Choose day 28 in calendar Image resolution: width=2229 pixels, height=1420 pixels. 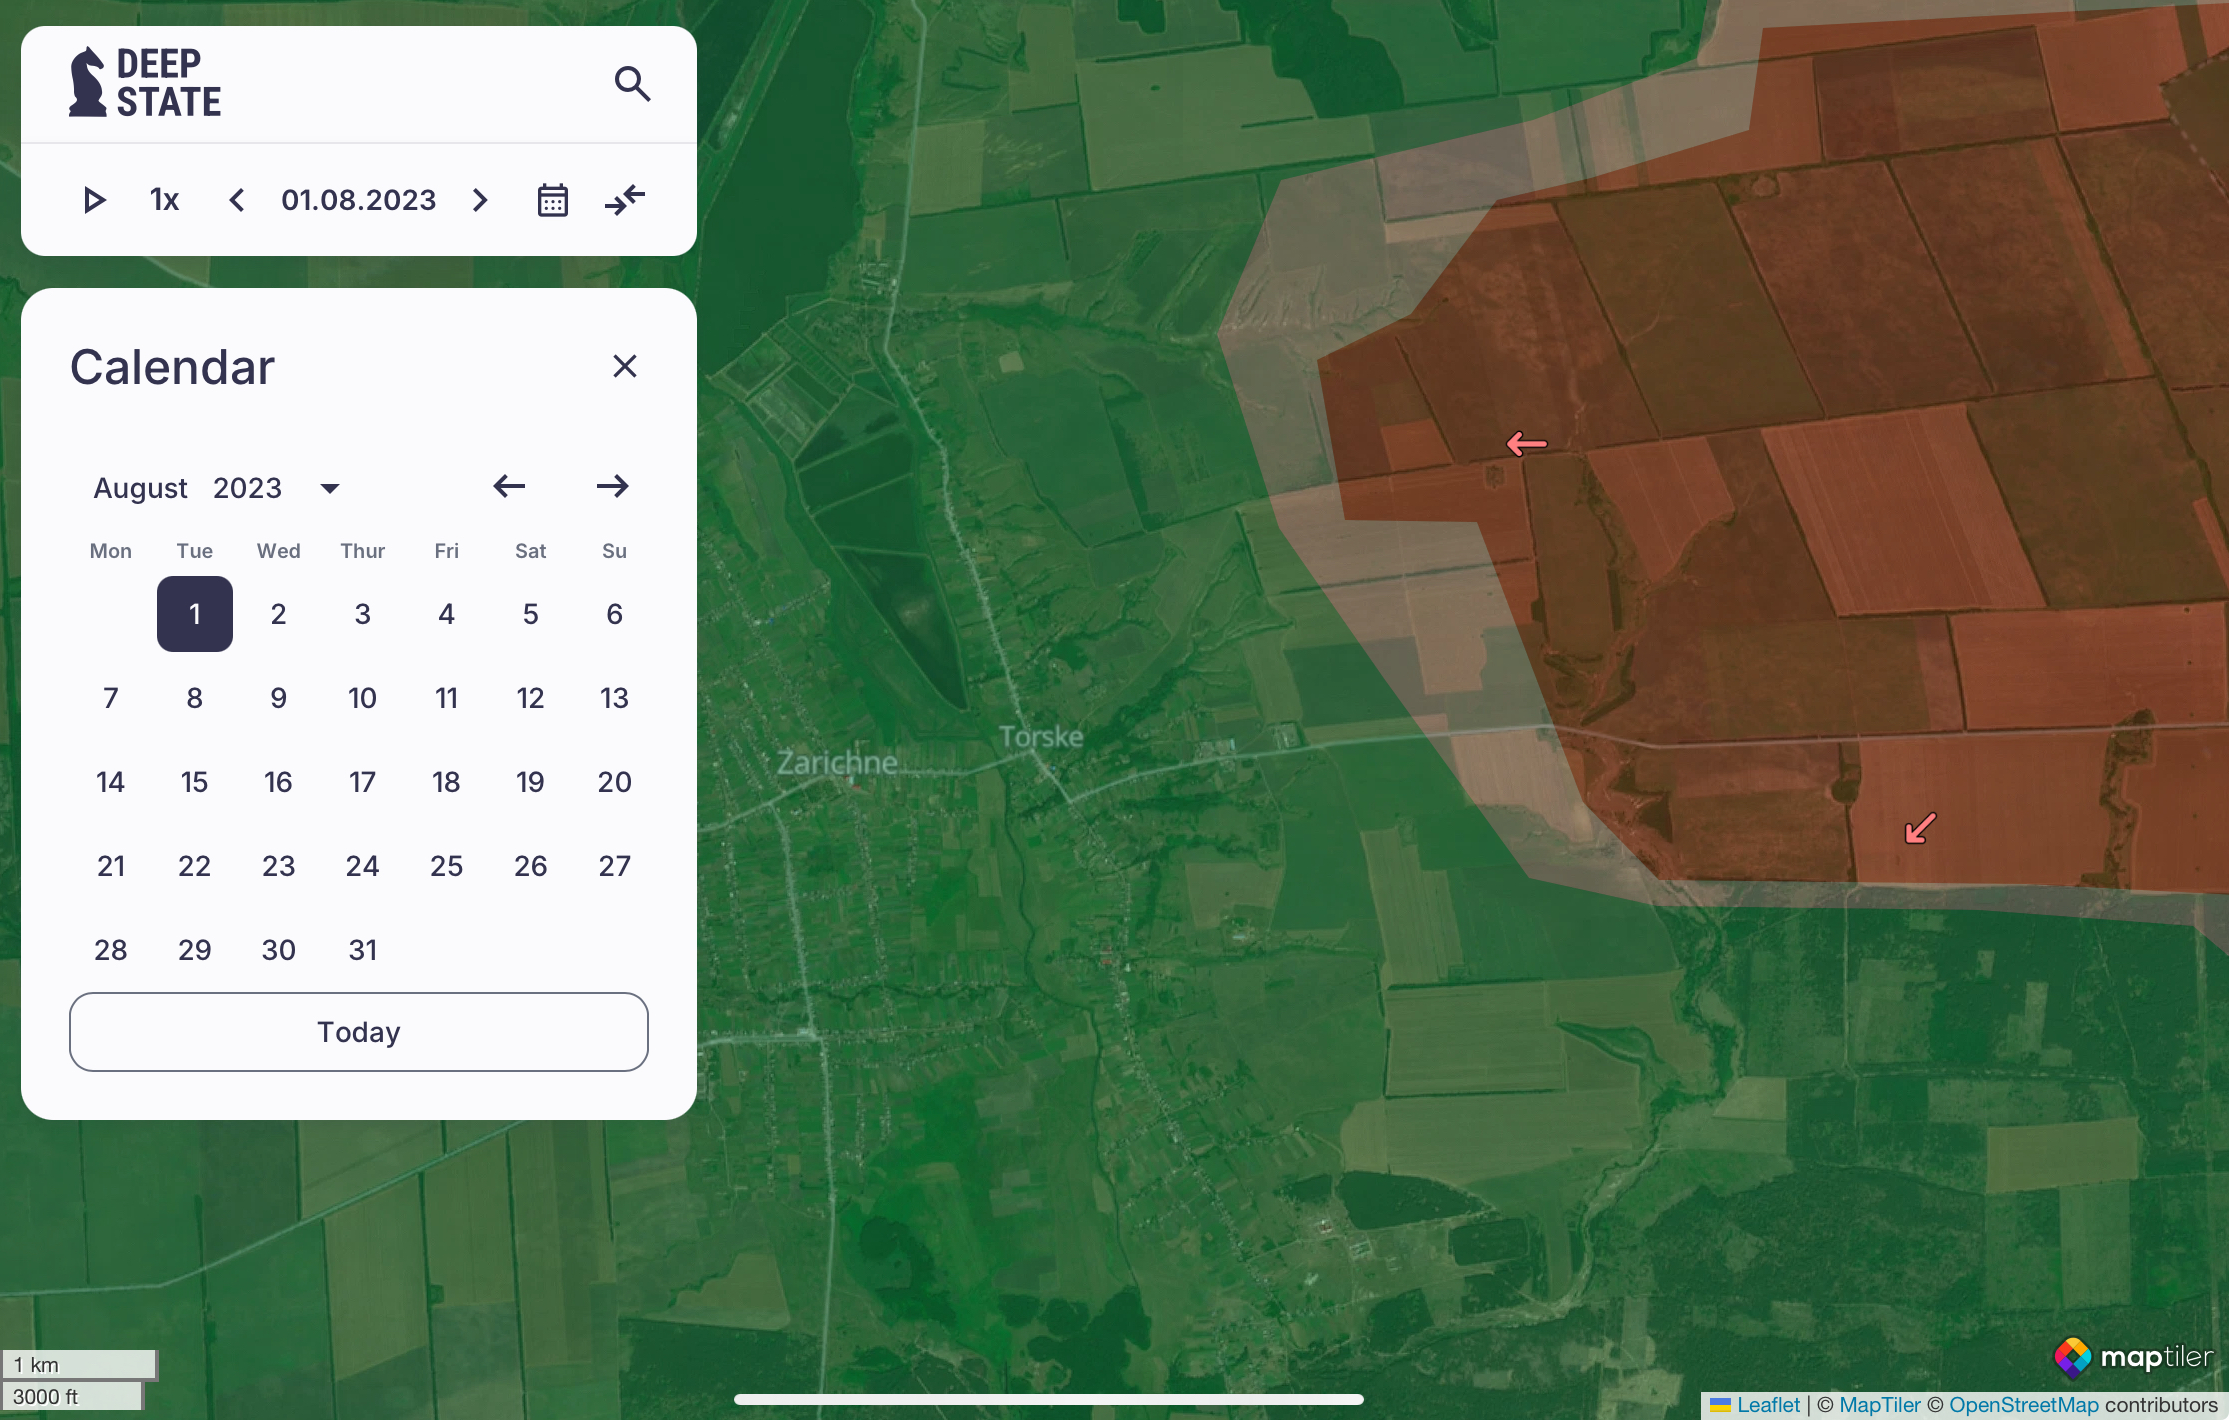coord(111,950)
